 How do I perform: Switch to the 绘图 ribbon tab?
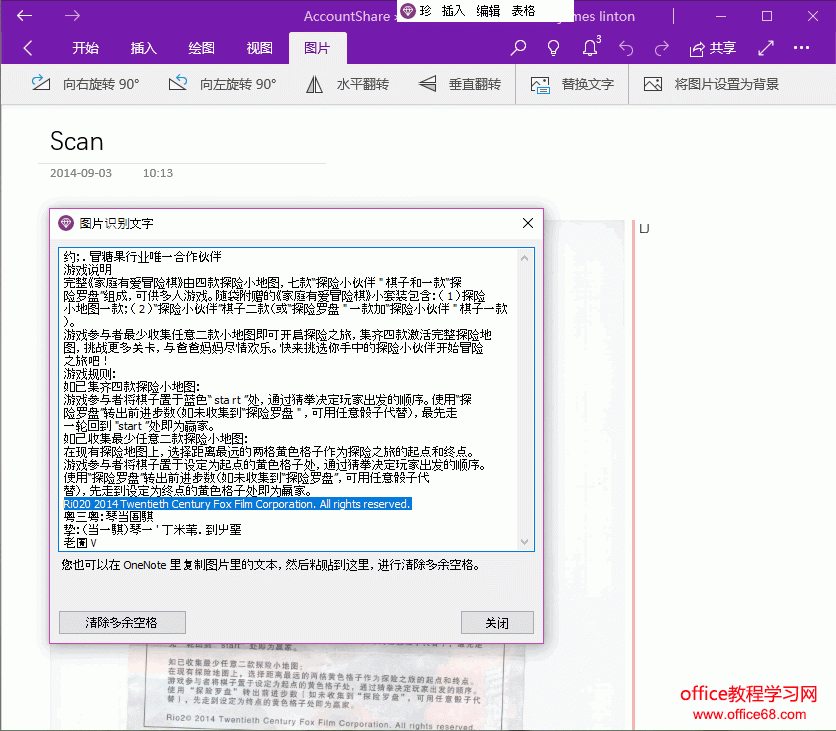click(201, 48)
